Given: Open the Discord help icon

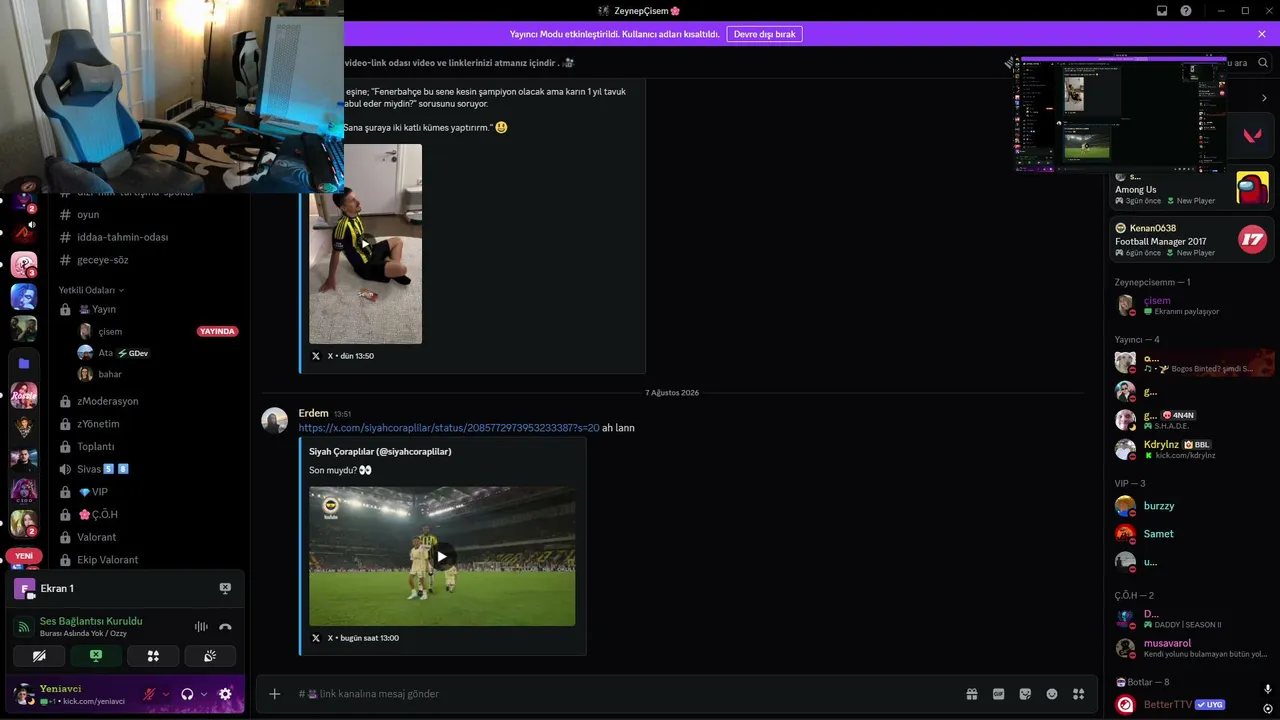Looking at the screenshot, I should [x=1186, y=11].
